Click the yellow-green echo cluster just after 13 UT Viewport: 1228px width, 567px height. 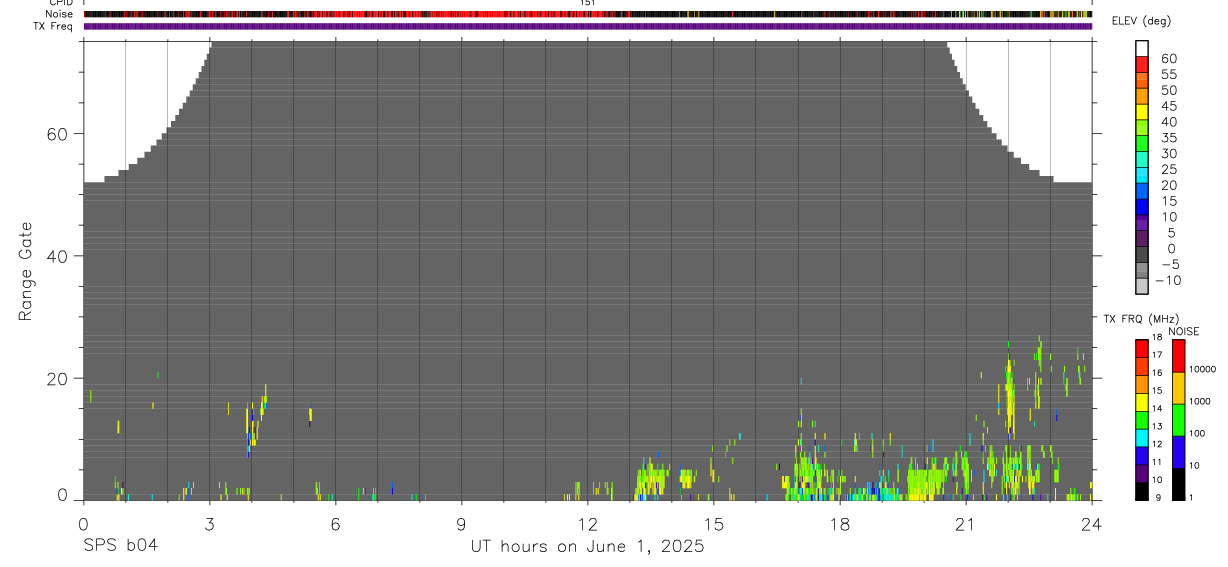tap(651, 478)
